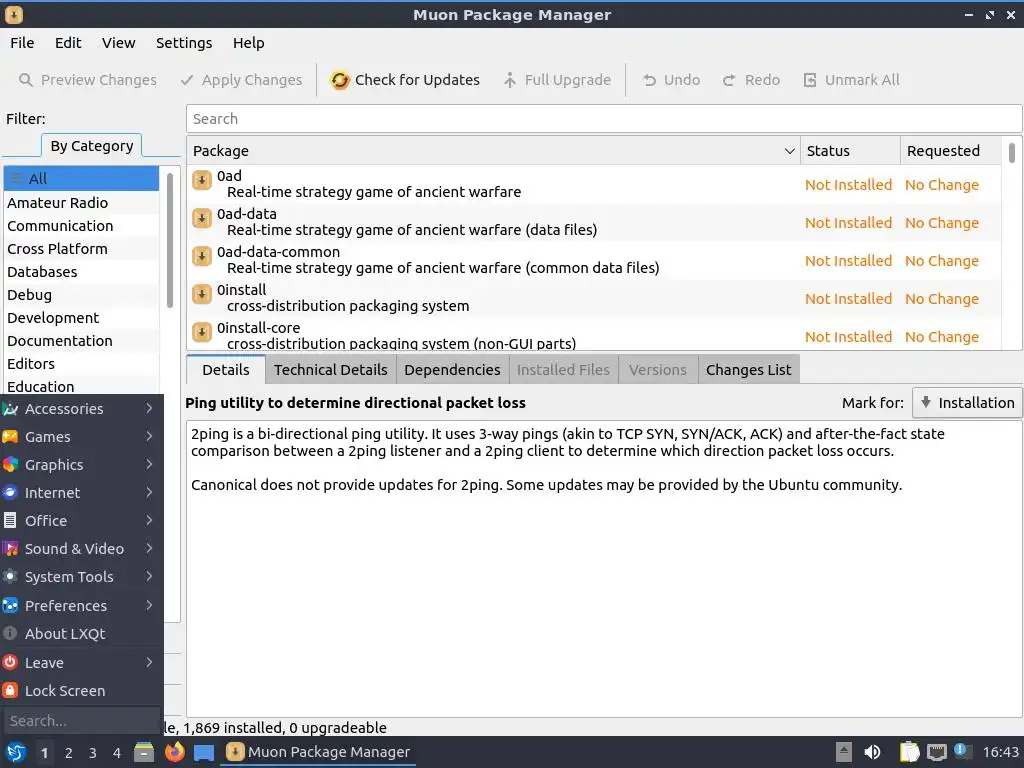Expand the Leave submenu arrow
The height and width of the screenshot is (768, 1024).
pyautogui.click(x=150, y=662)
